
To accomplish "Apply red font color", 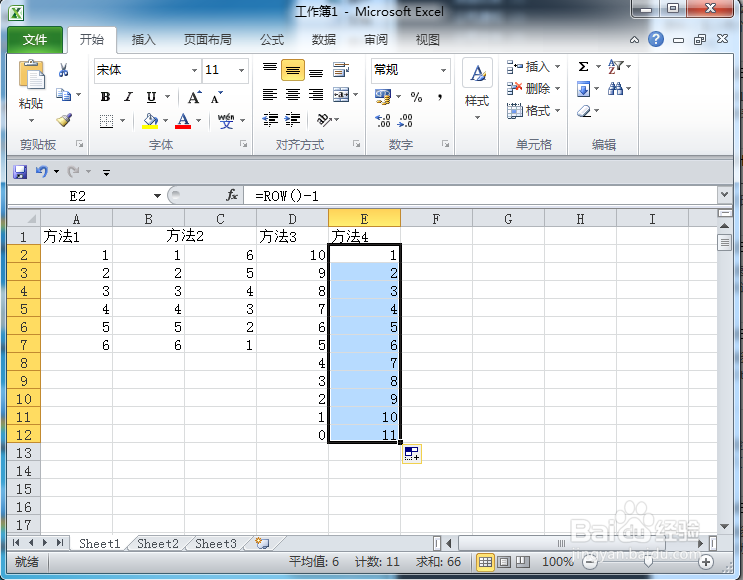I will point(183,120).
